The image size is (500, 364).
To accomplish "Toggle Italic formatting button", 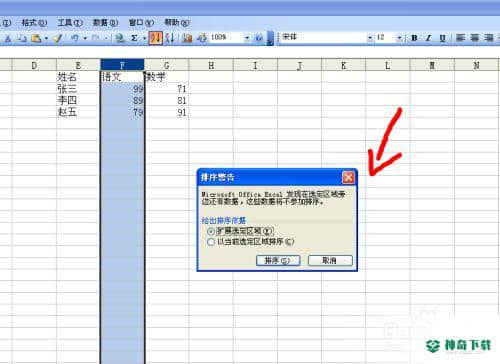I will pos(428,38).
